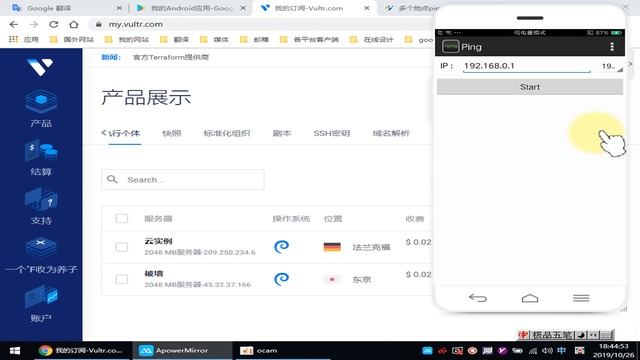Click the 东京 location text
This screenshot has height=360, width=640.
pyautogui.click(x=362, y=280)
